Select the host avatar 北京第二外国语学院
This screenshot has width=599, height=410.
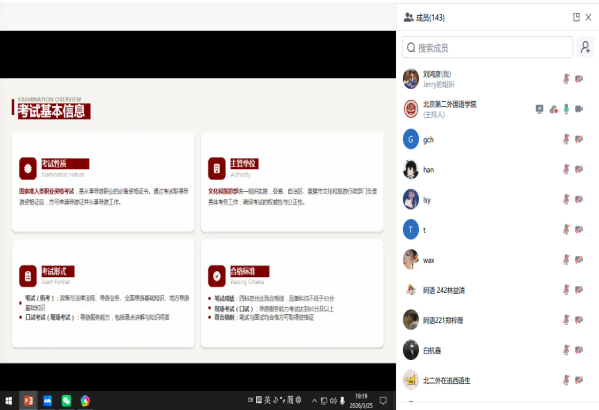[x=411, y=109]
